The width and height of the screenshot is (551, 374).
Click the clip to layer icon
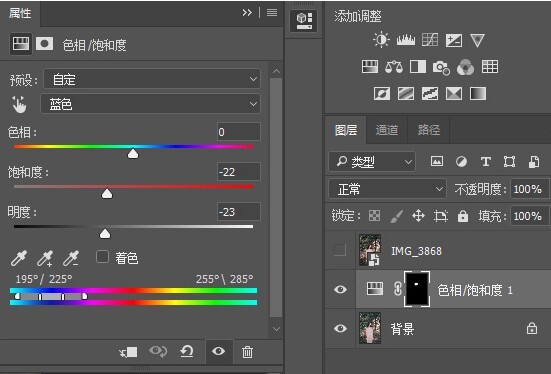[x=129, y=352]
